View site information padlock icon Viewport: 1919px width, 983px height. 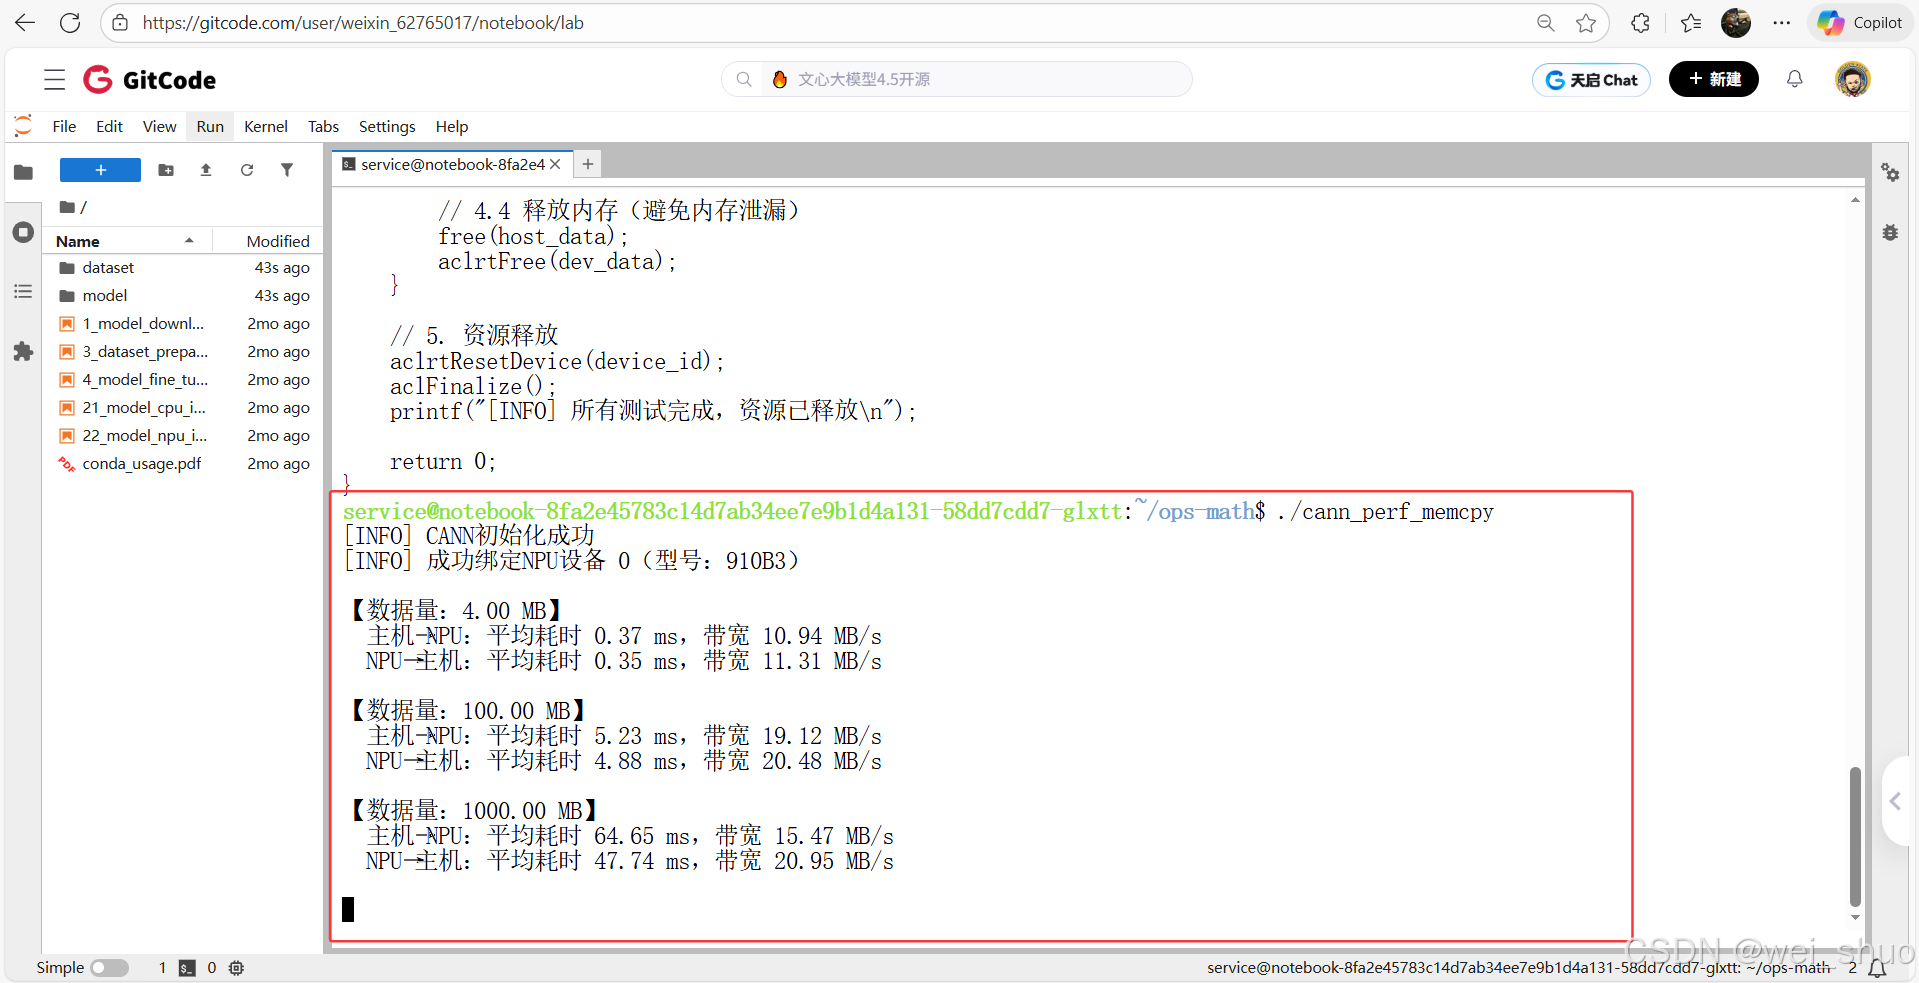tap(120, 22)
